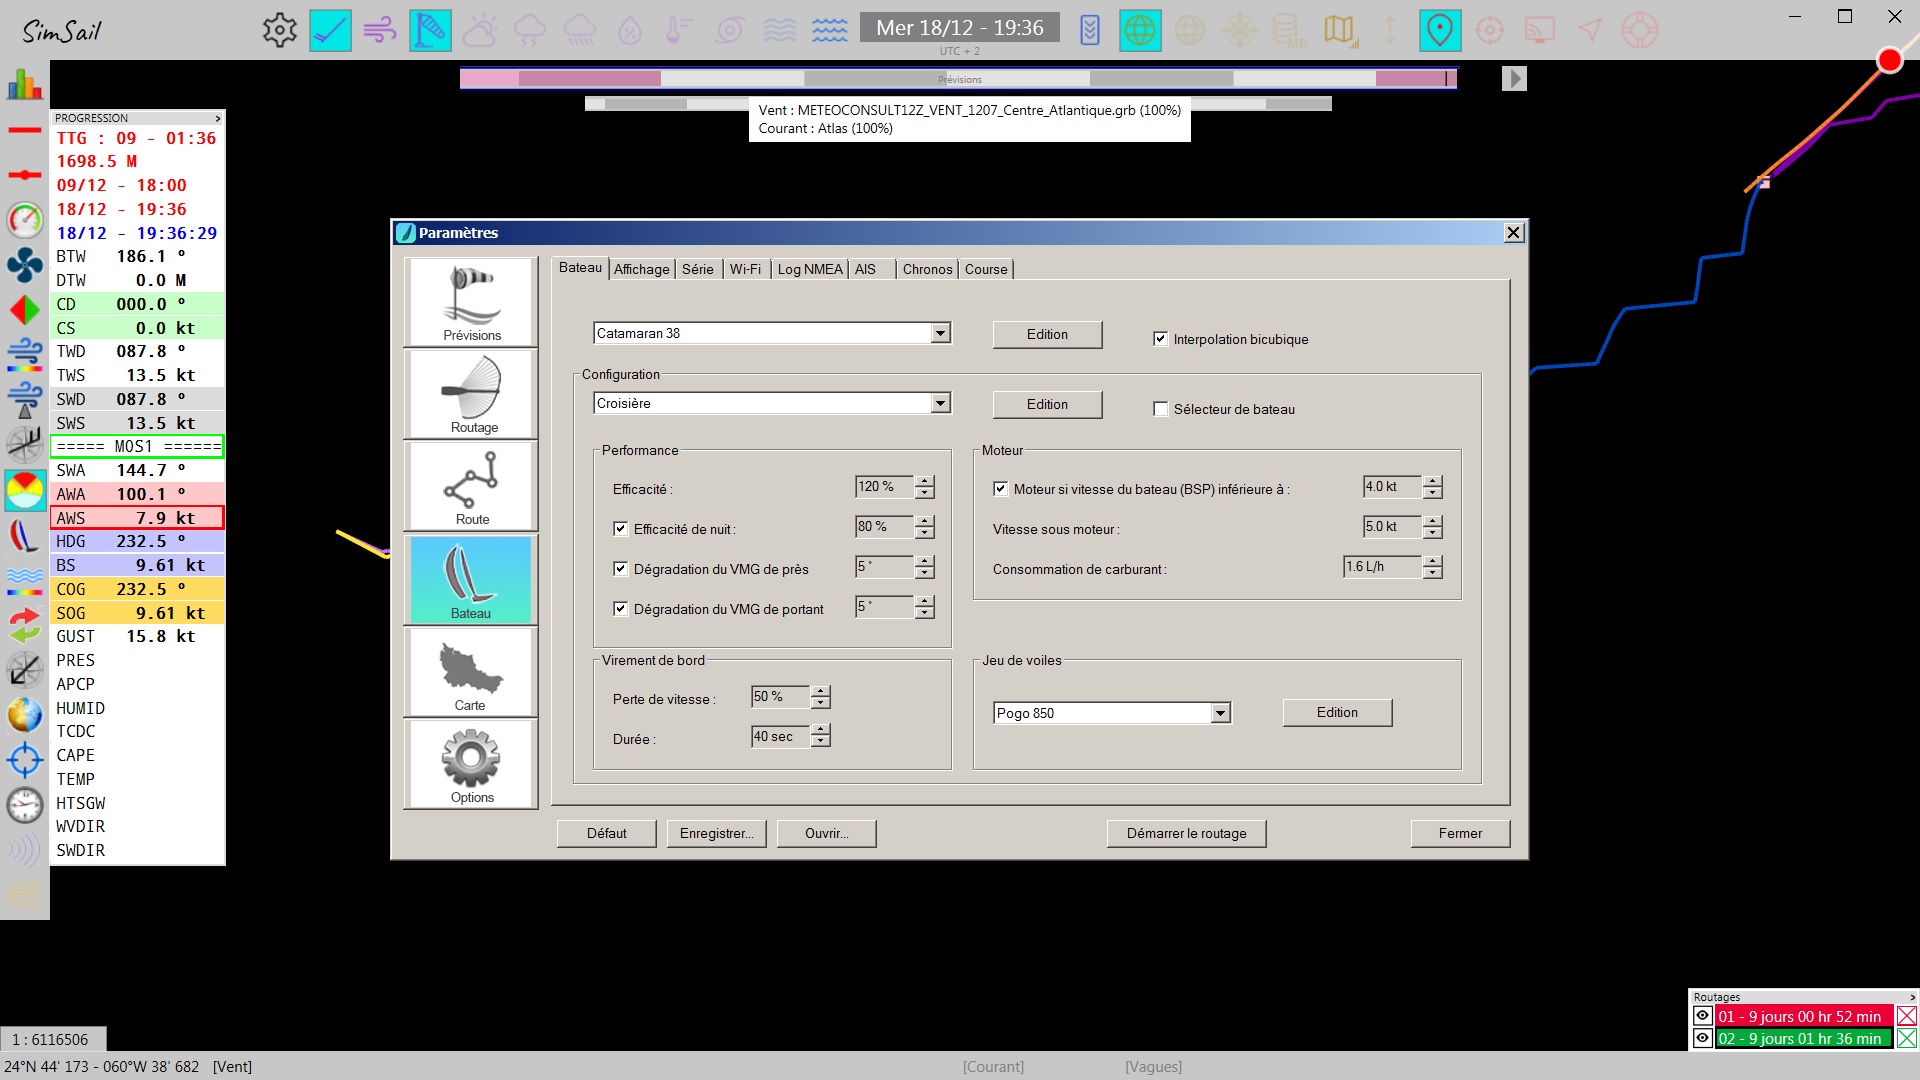Expand the Catamaran 38 boat dropdown
The width and height of the screenshot is (1920, 1080).
pyautogui.click(x=940, y=333)
